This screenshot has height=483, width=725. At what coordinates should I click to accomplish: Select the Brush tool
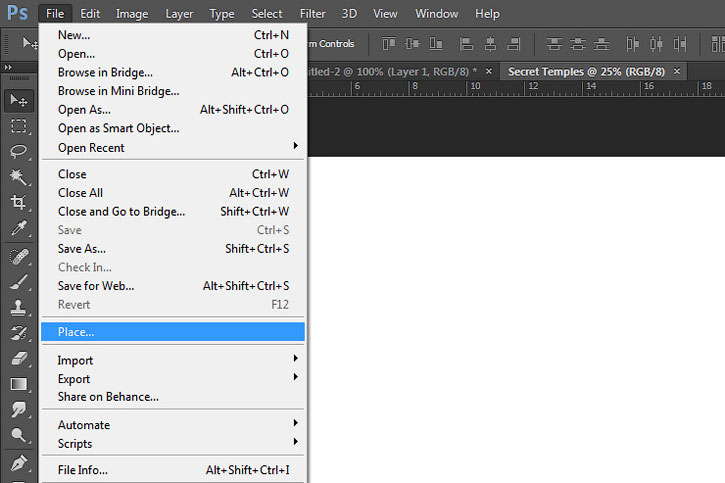(19, 282)
